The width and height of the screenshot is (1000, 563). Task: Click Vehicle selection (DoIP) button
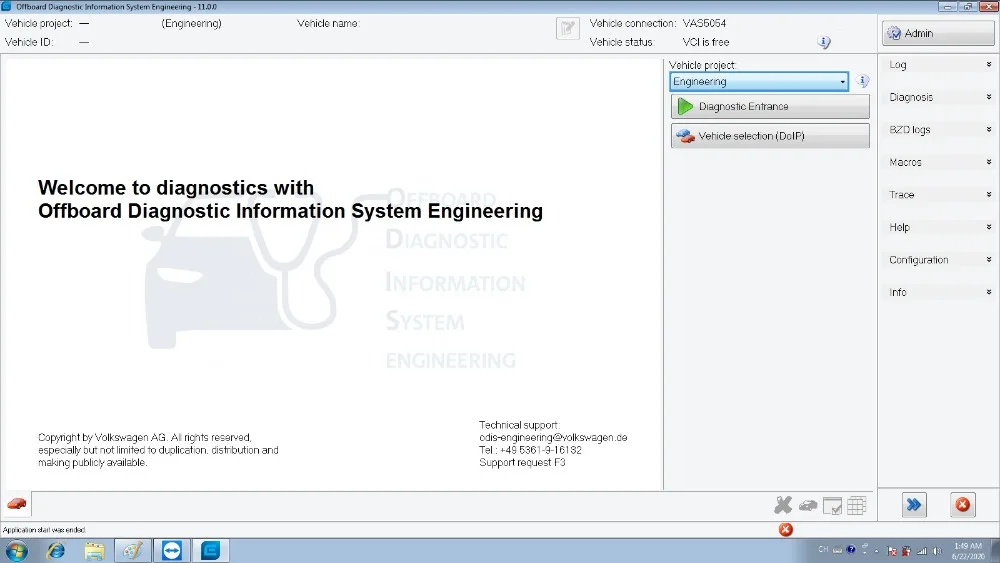770,136
